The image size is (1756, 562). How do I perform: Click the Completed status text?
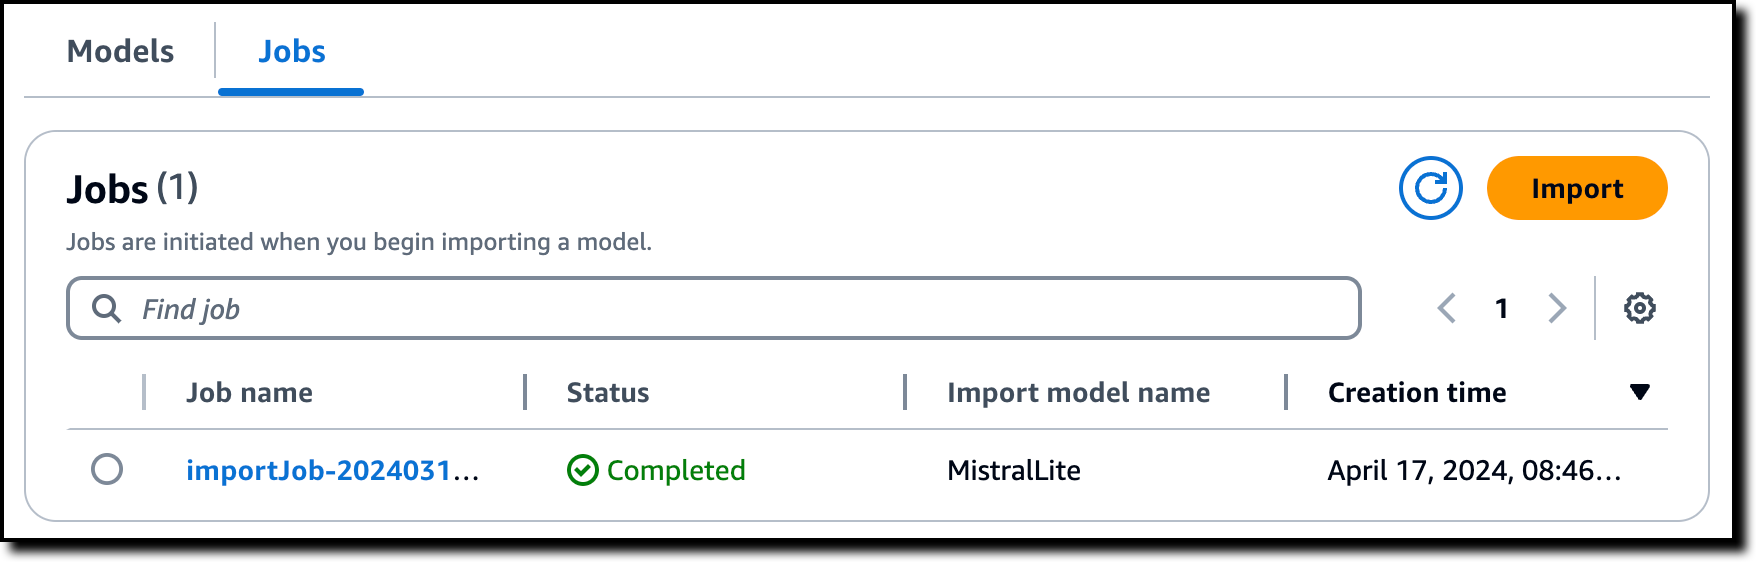[676, 470]
